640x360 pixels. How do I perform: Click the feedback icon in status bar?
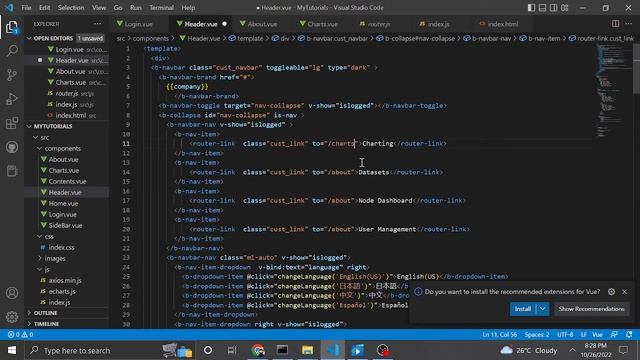614,334
